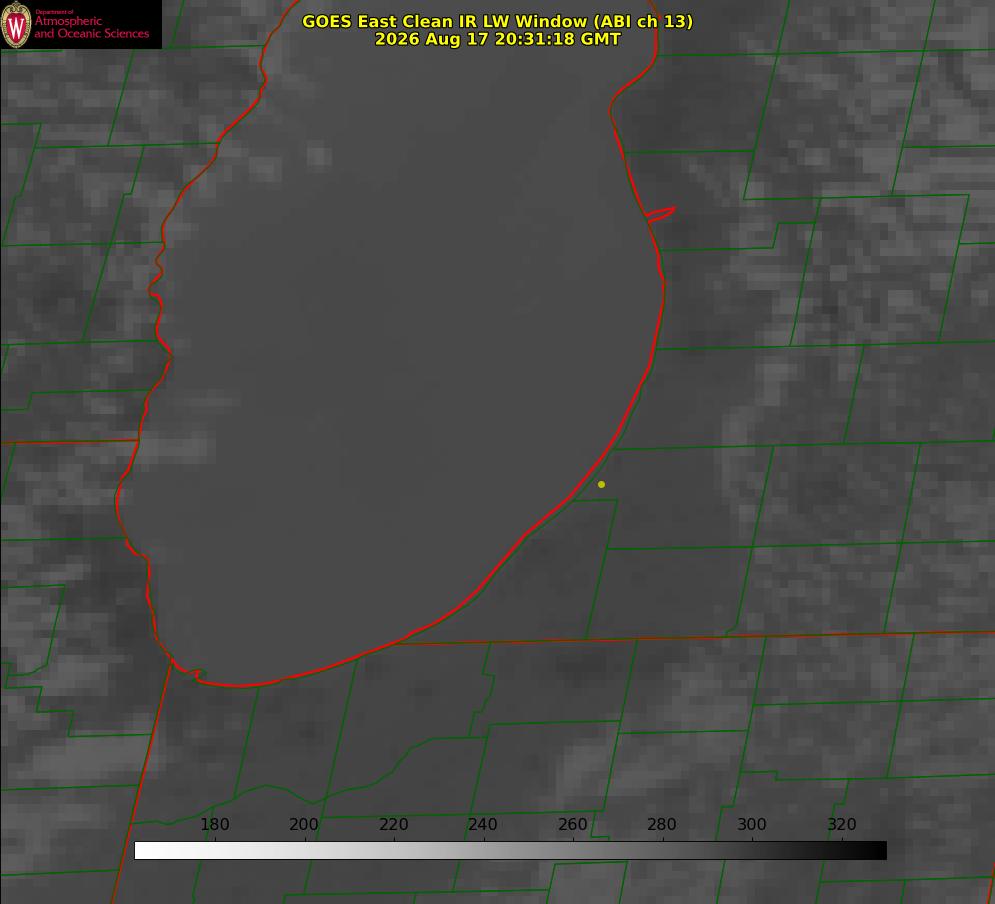Click the University of Wisconsin crest logo
Screen dimensions: 995x904
tap(15, 24)
